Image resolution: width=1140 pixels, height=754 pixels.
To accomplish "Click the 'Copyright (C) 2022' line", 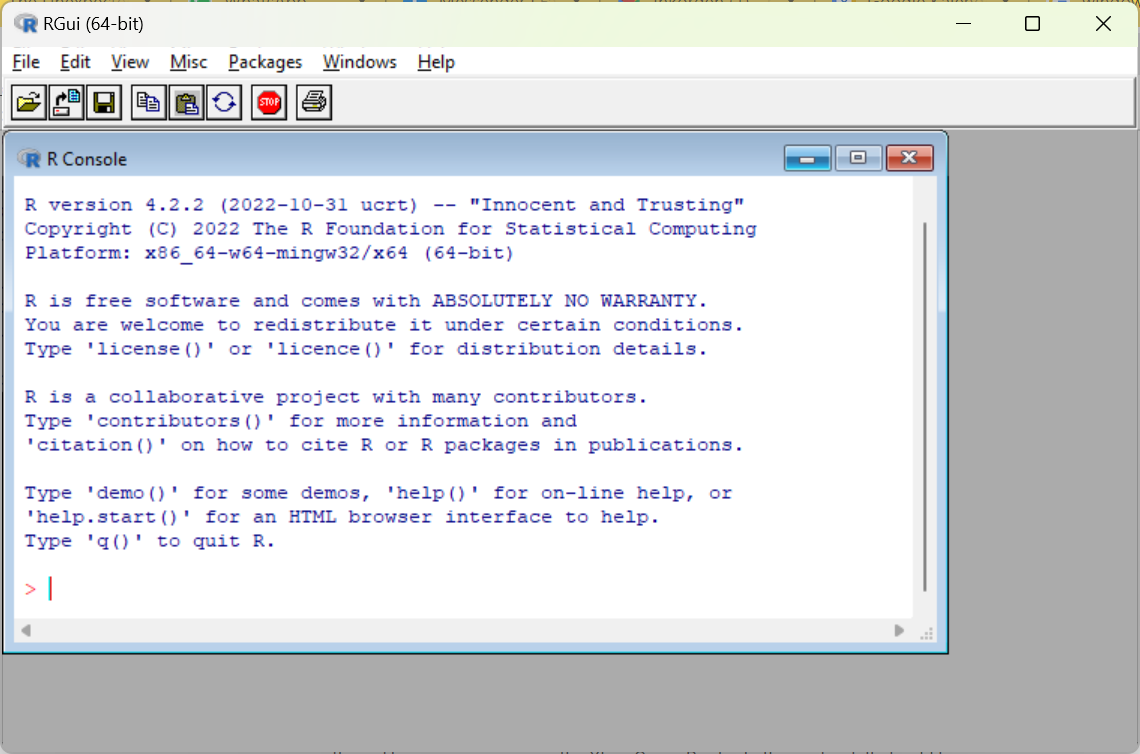I will (390, 229).
